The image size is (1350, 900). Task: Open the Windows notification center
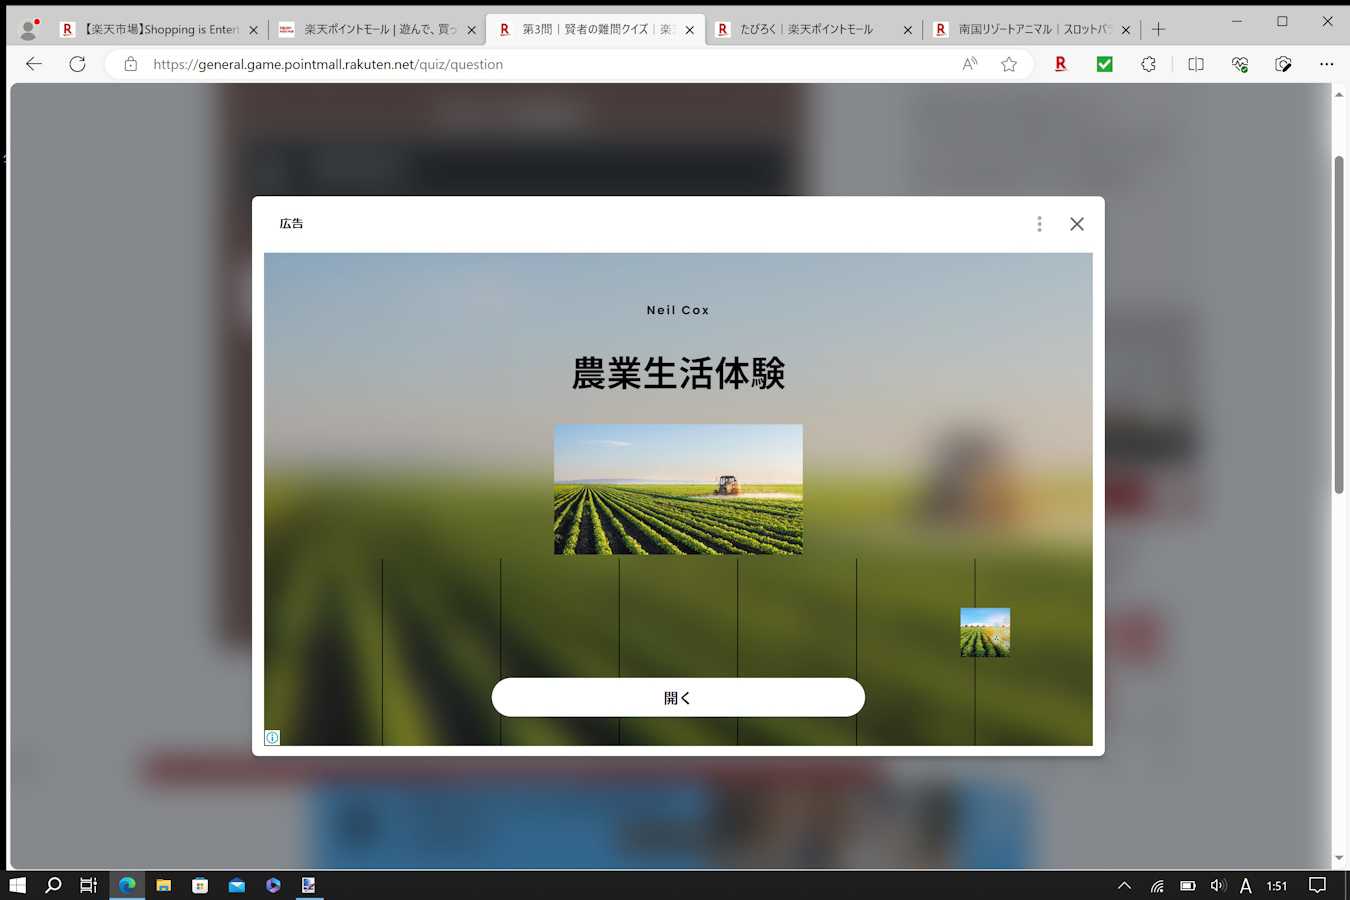click(x=1318, y=885)
